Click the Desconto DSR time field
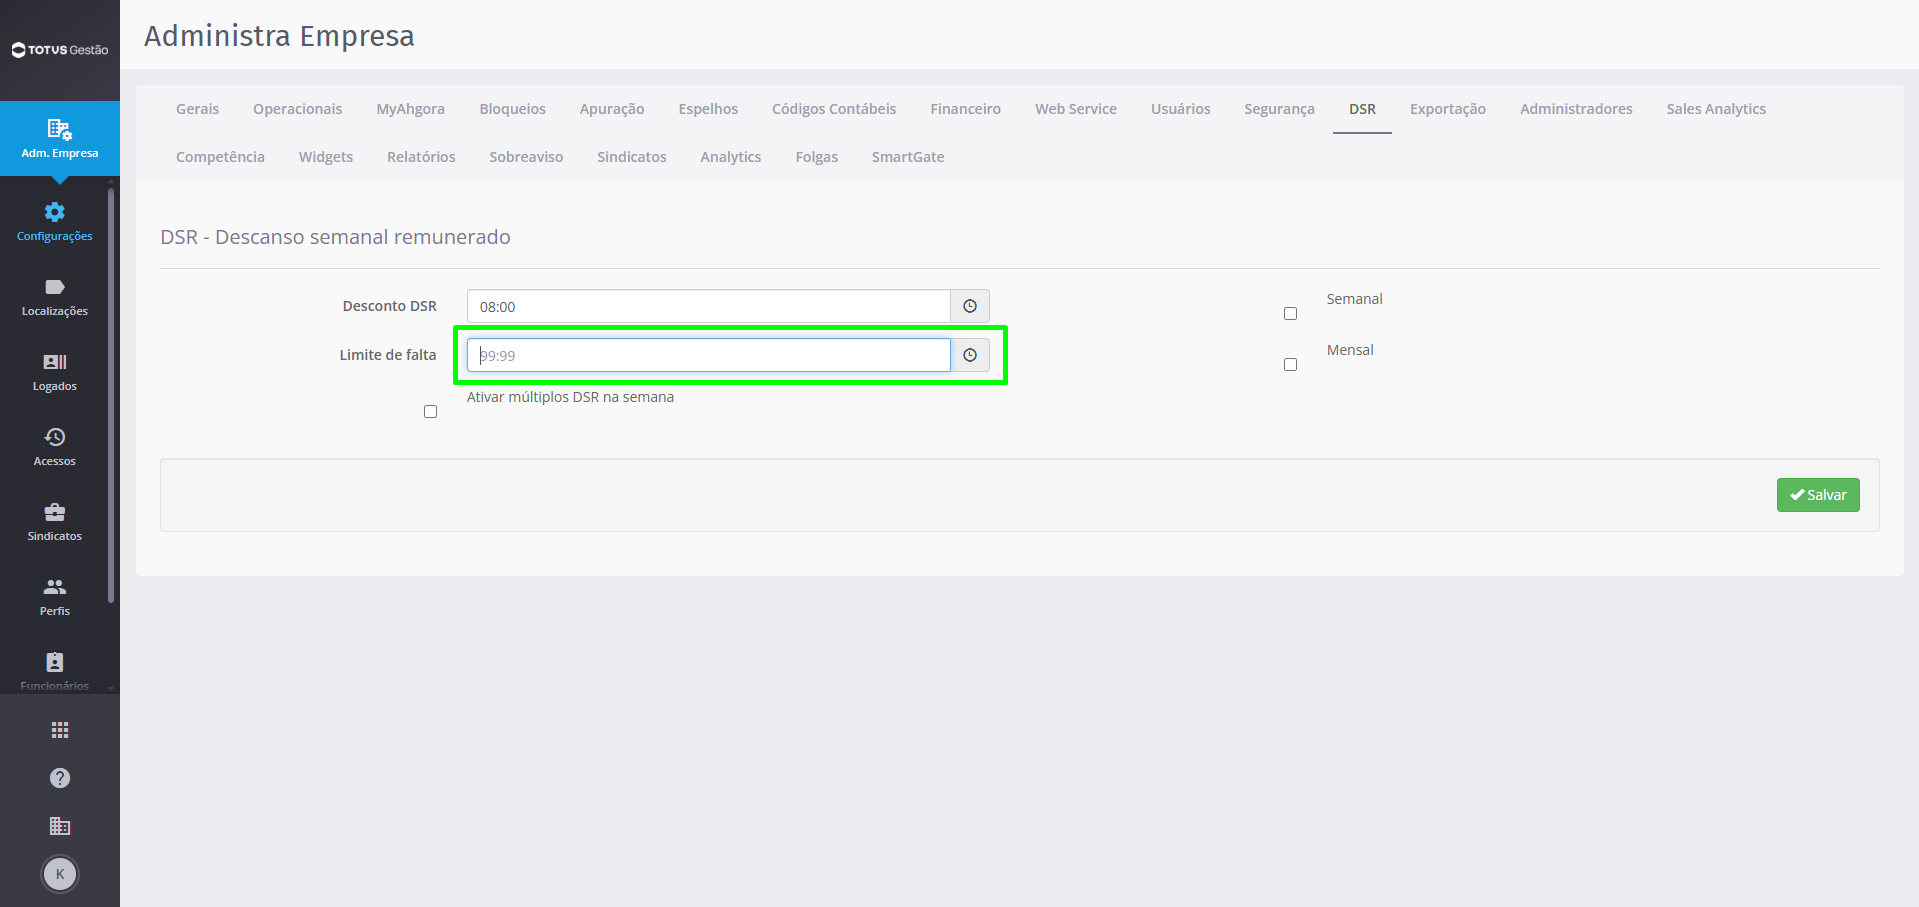This screenshot has width=1919, height=907. [709, 306]
